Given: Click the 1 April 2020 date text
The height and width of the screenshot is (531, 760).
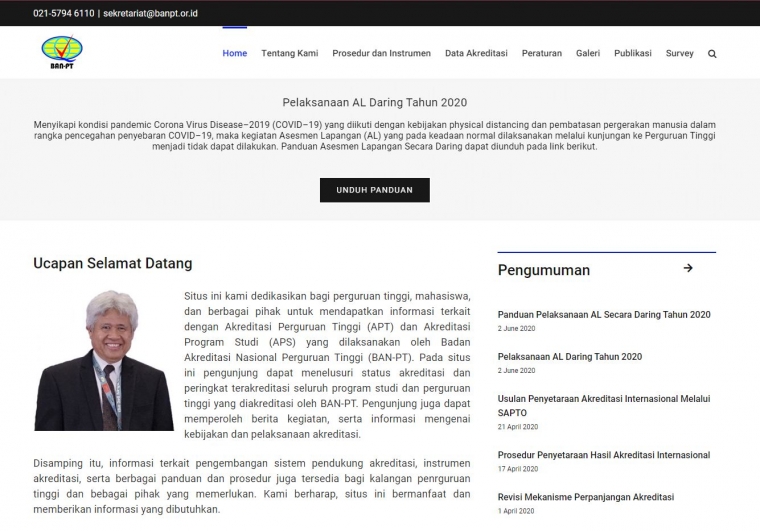Looking at the screenshot, I should click(x=516, y=511).
